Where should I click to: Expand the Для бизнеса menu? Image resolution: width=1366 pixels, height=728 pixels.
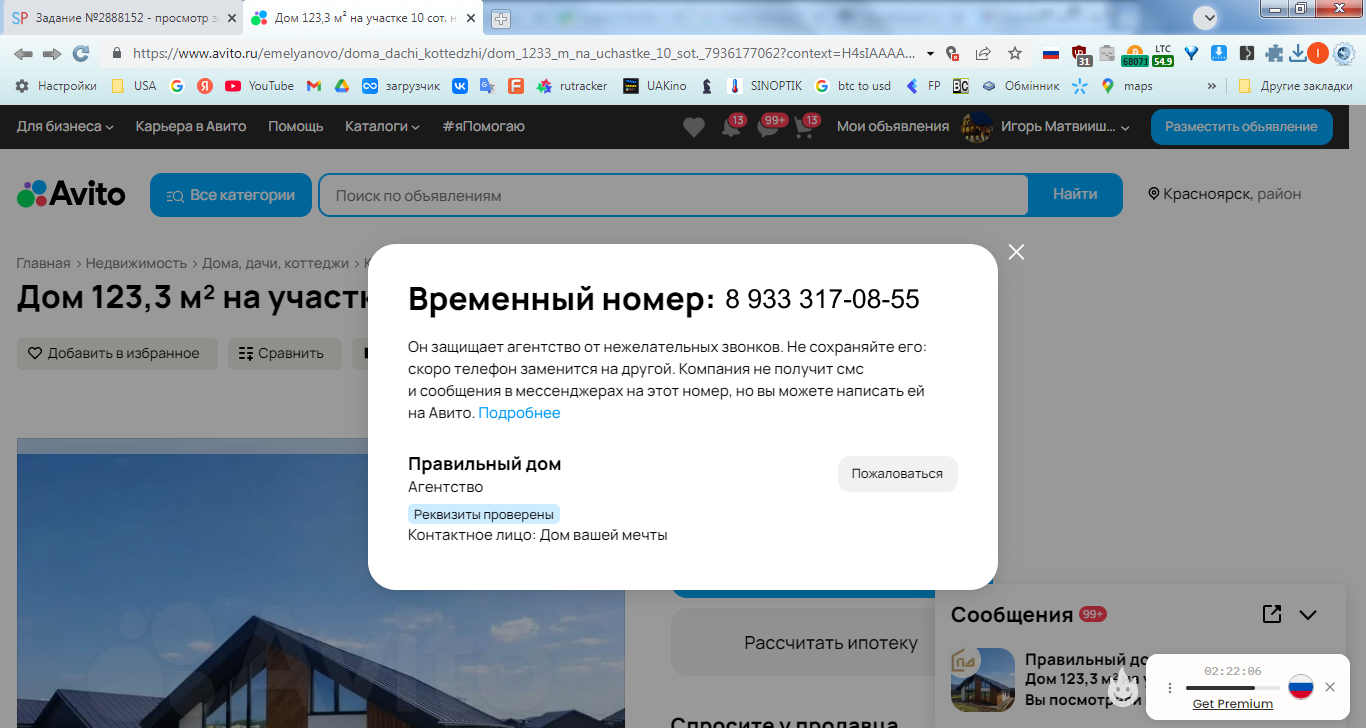click(x=65, y=126)
